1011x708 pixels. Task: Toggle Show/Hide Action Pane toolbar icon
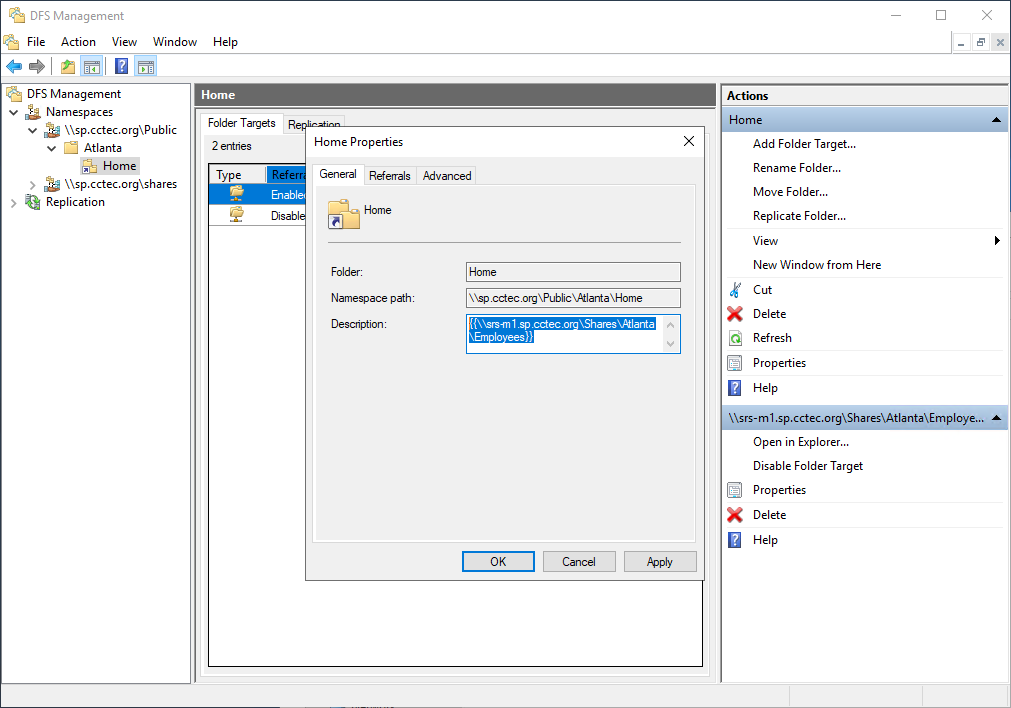pyautogui.click(x=146, y=67)
